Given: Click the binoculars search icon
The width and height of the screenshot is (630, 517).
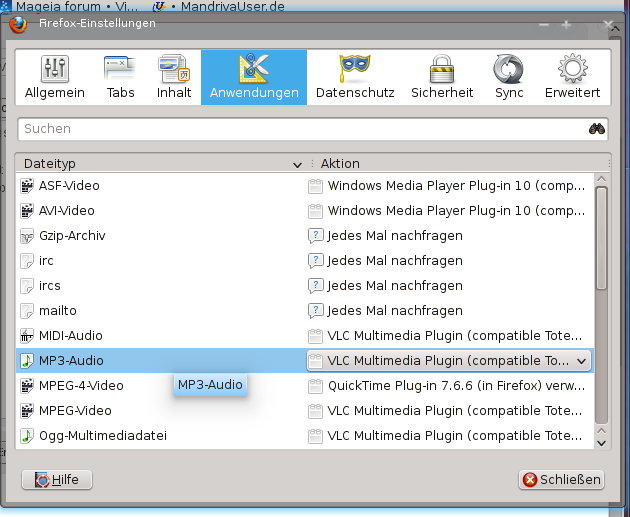Looking at the screenshot, I should coord(597,129).
